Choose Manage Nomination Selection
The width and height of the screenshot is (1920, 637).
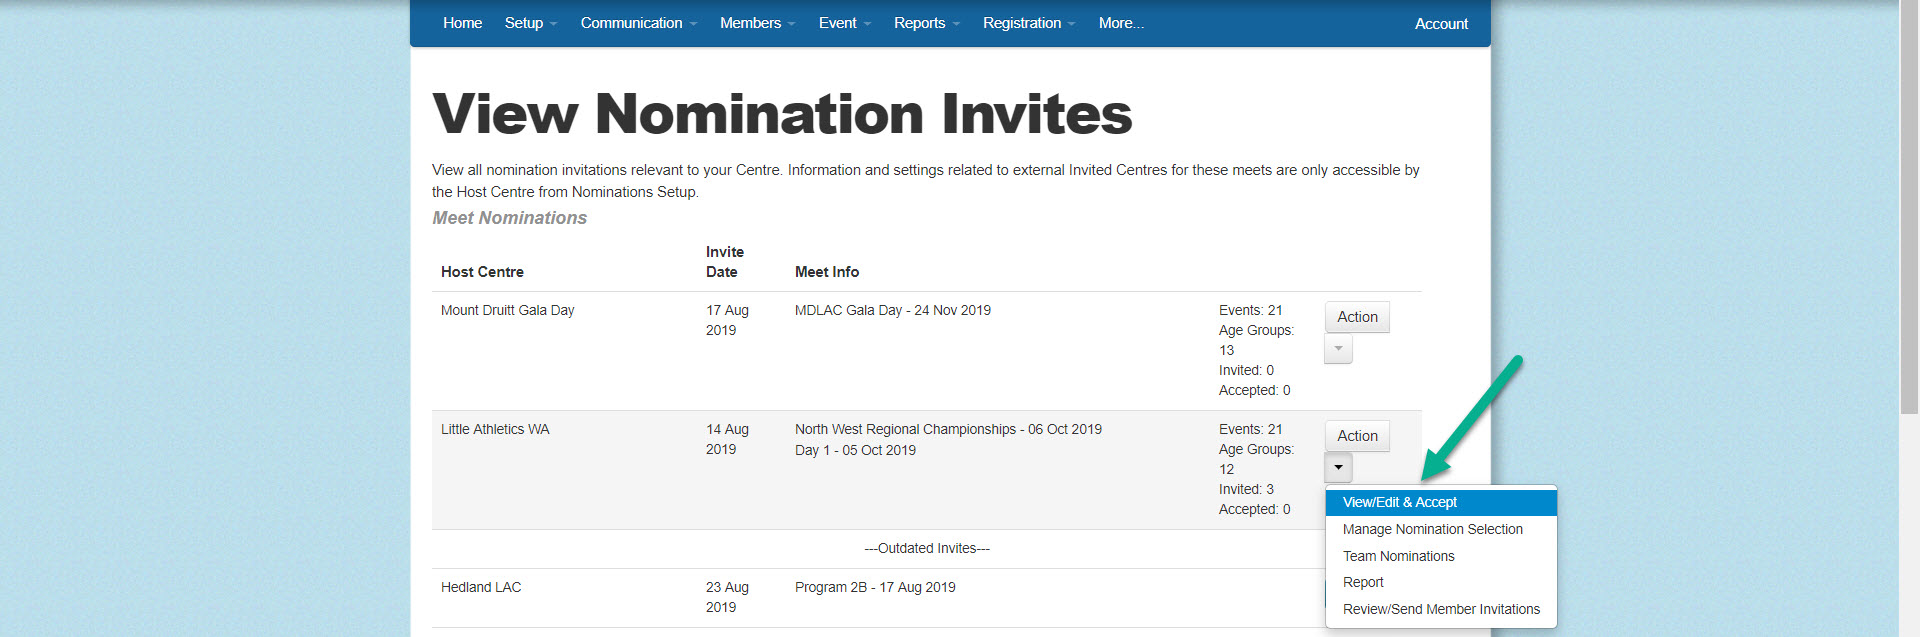(1441, 529)
